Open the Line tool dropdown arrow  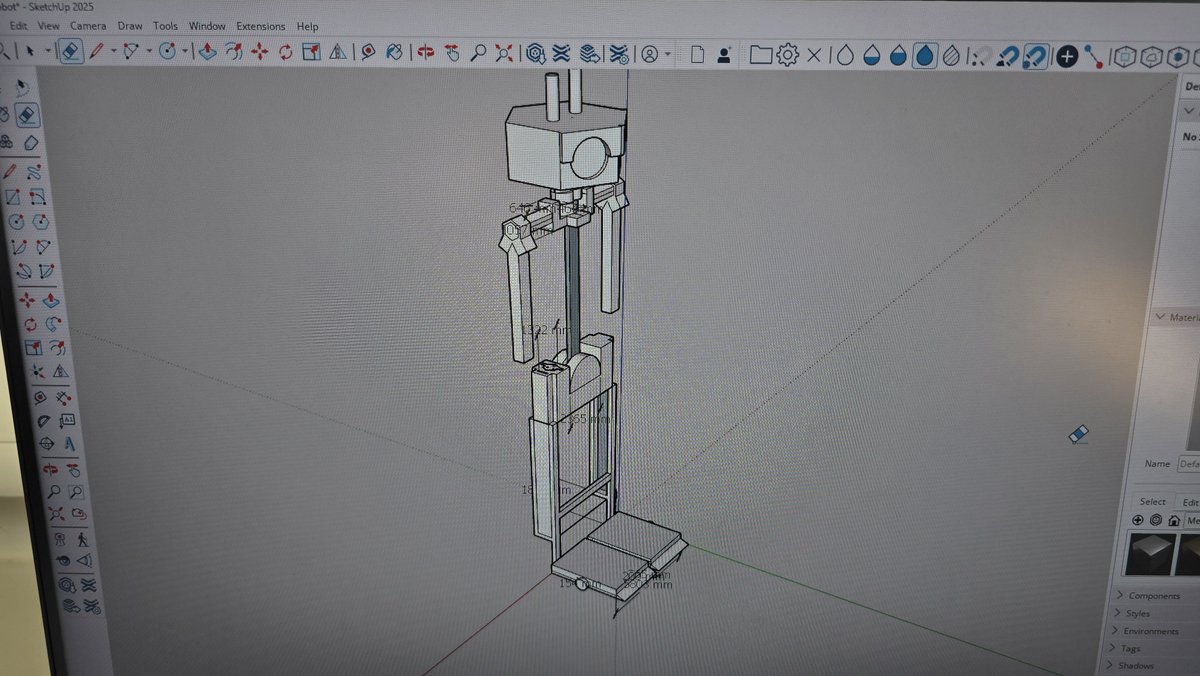pos(113,51)
